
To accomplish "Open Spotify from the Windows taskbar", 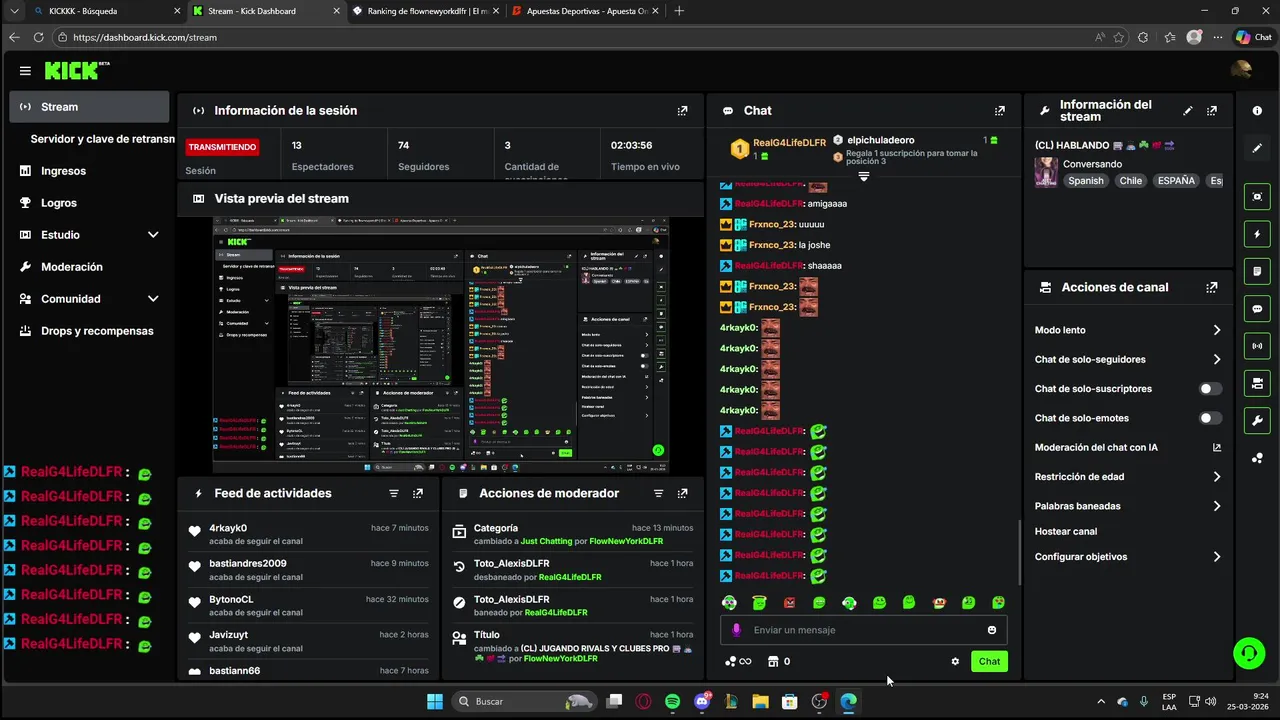I will (672, 701).
